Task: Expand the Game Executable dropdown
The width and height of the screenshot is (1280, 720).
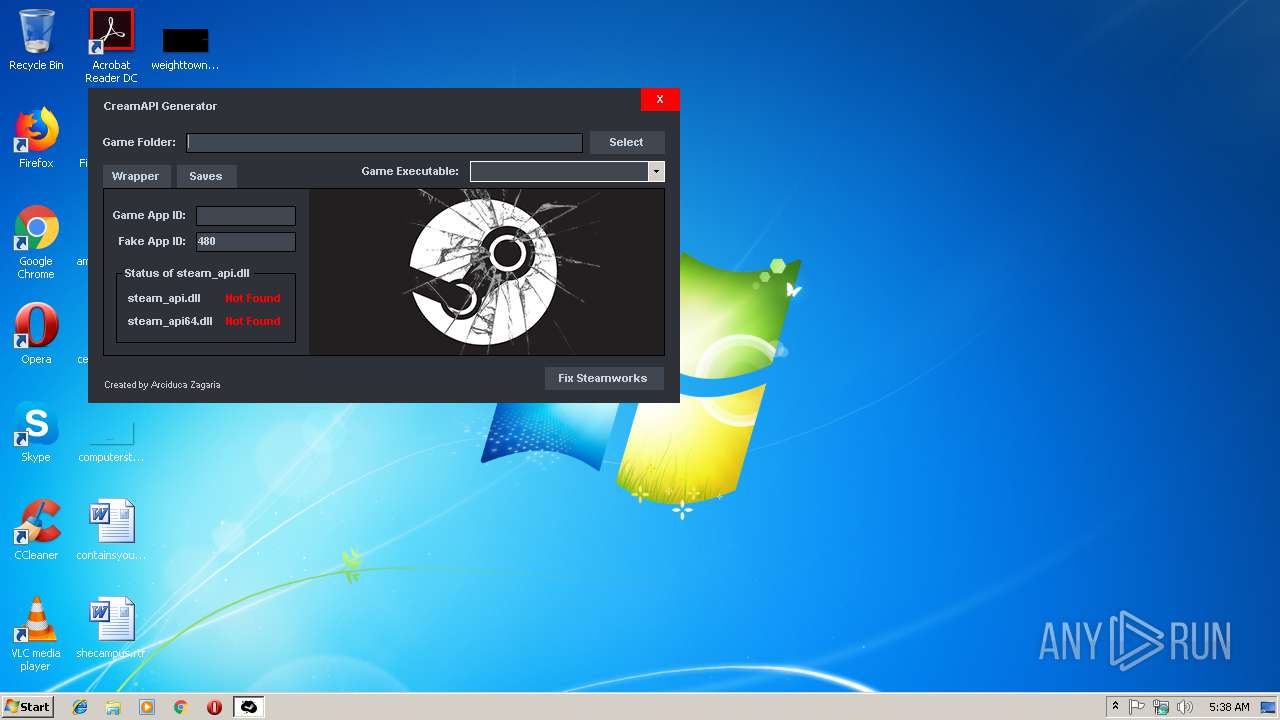Action: tap(656, 172)
